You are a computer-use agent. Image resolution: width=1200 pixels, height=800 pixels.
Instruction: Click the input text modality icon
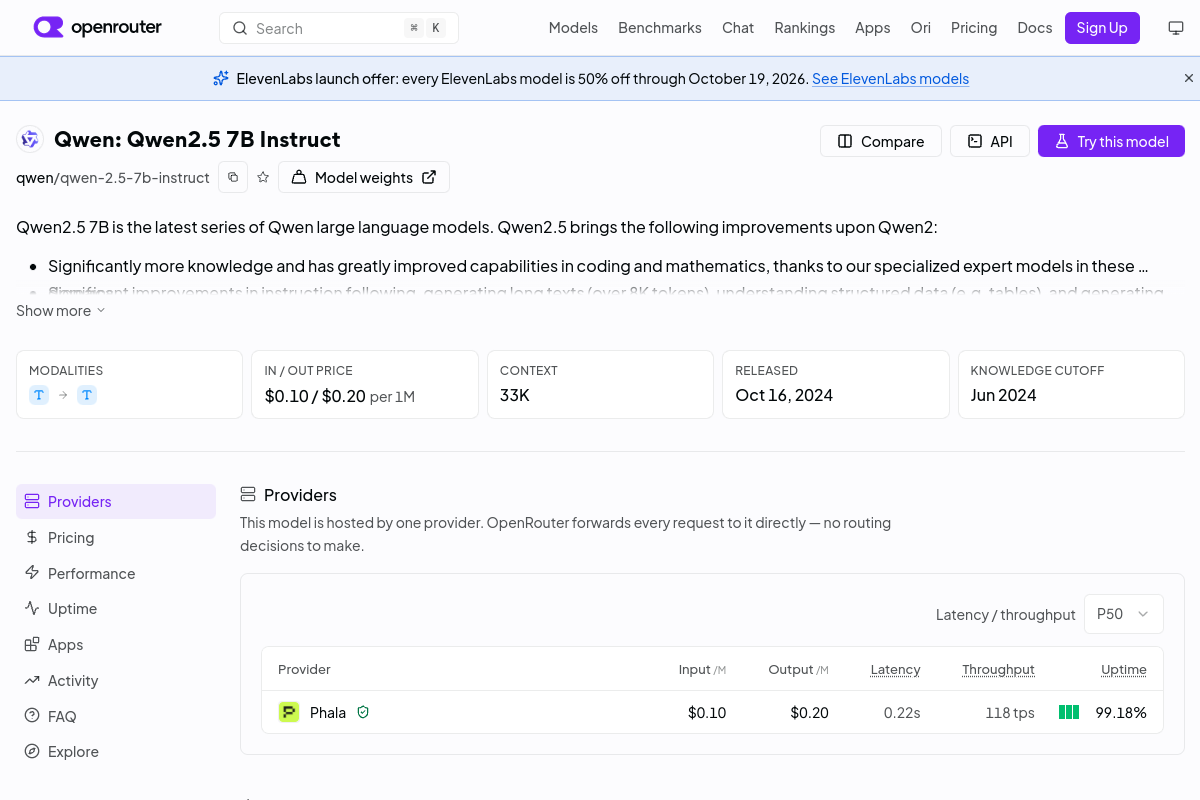point(39,395)
